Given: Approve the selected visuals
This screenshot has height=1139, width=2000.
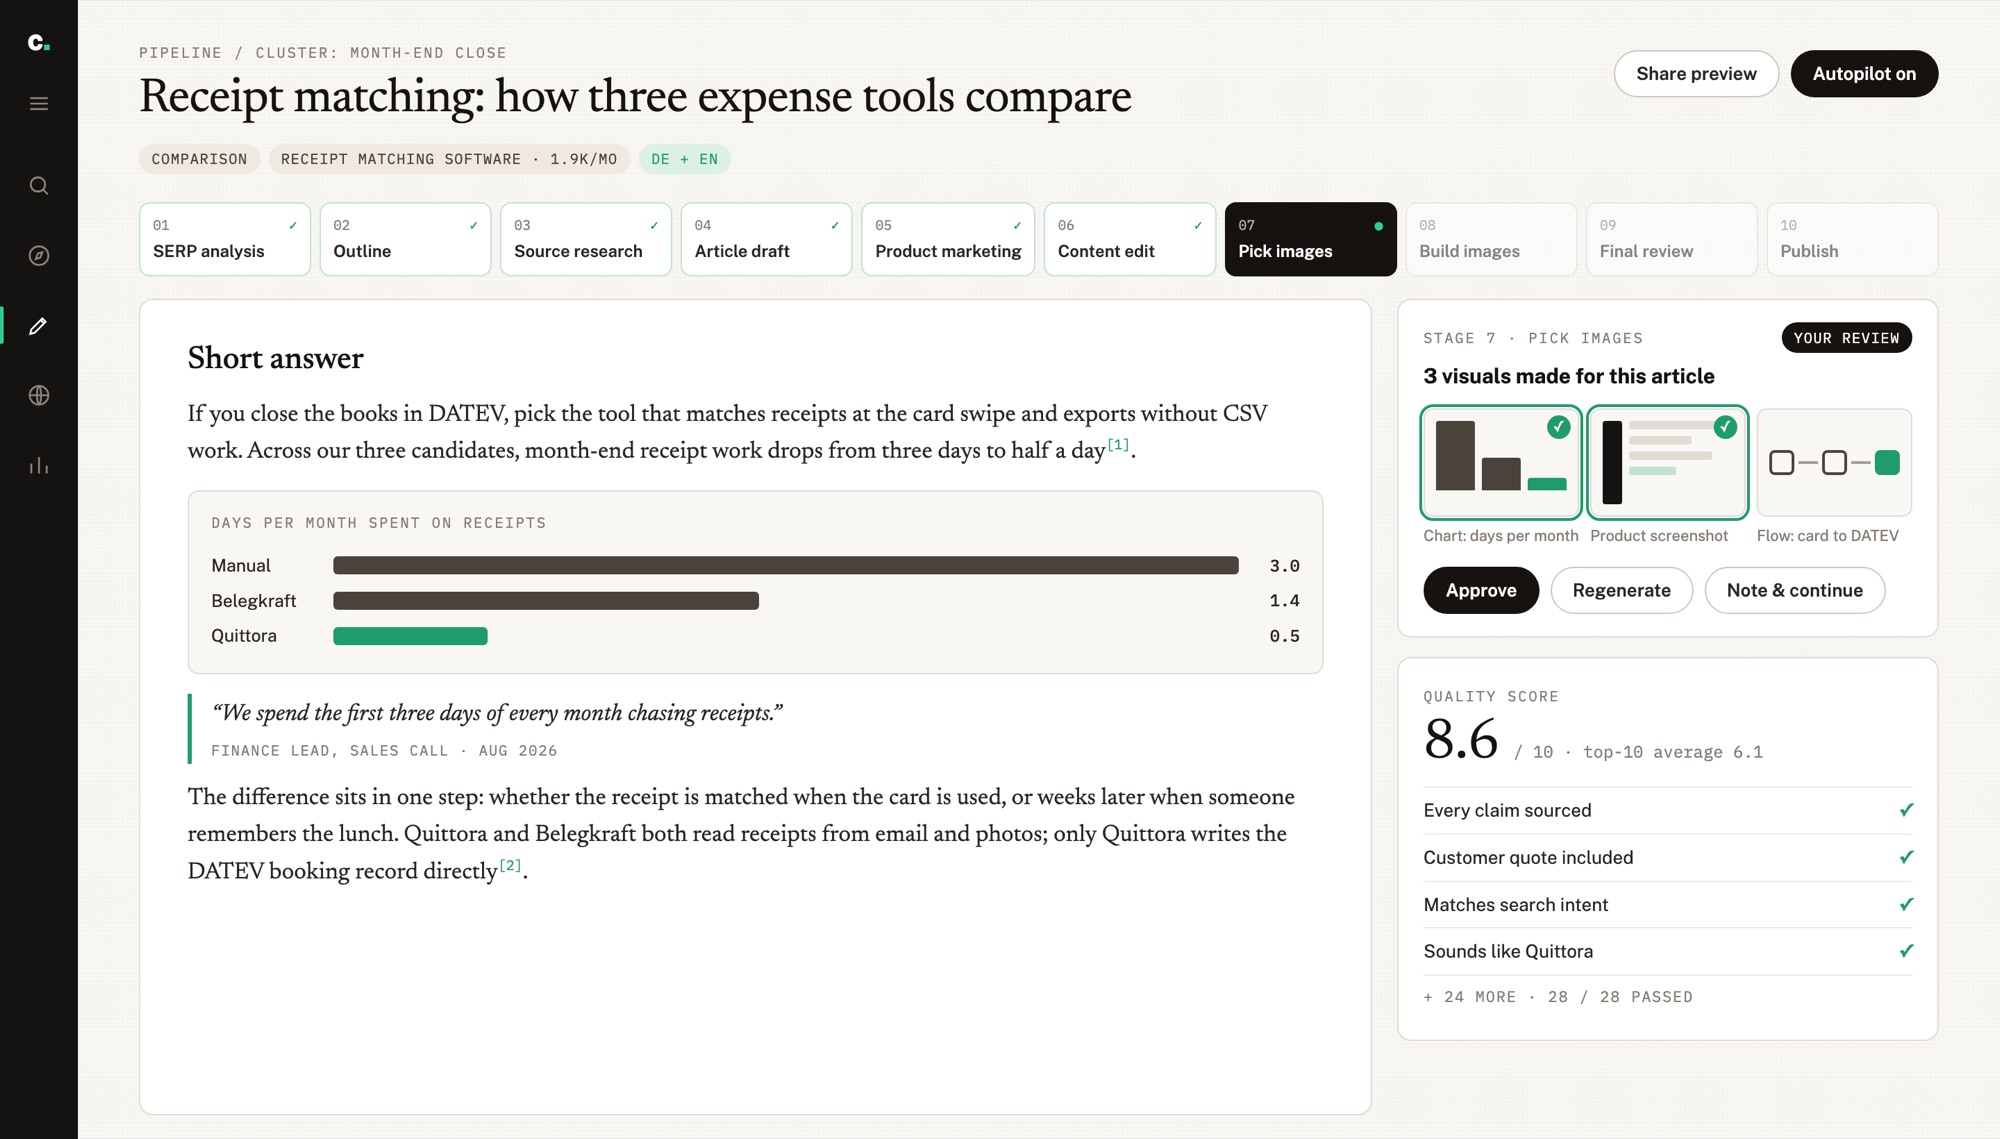Looking at the screenshot, I should tap(1481, 591).
